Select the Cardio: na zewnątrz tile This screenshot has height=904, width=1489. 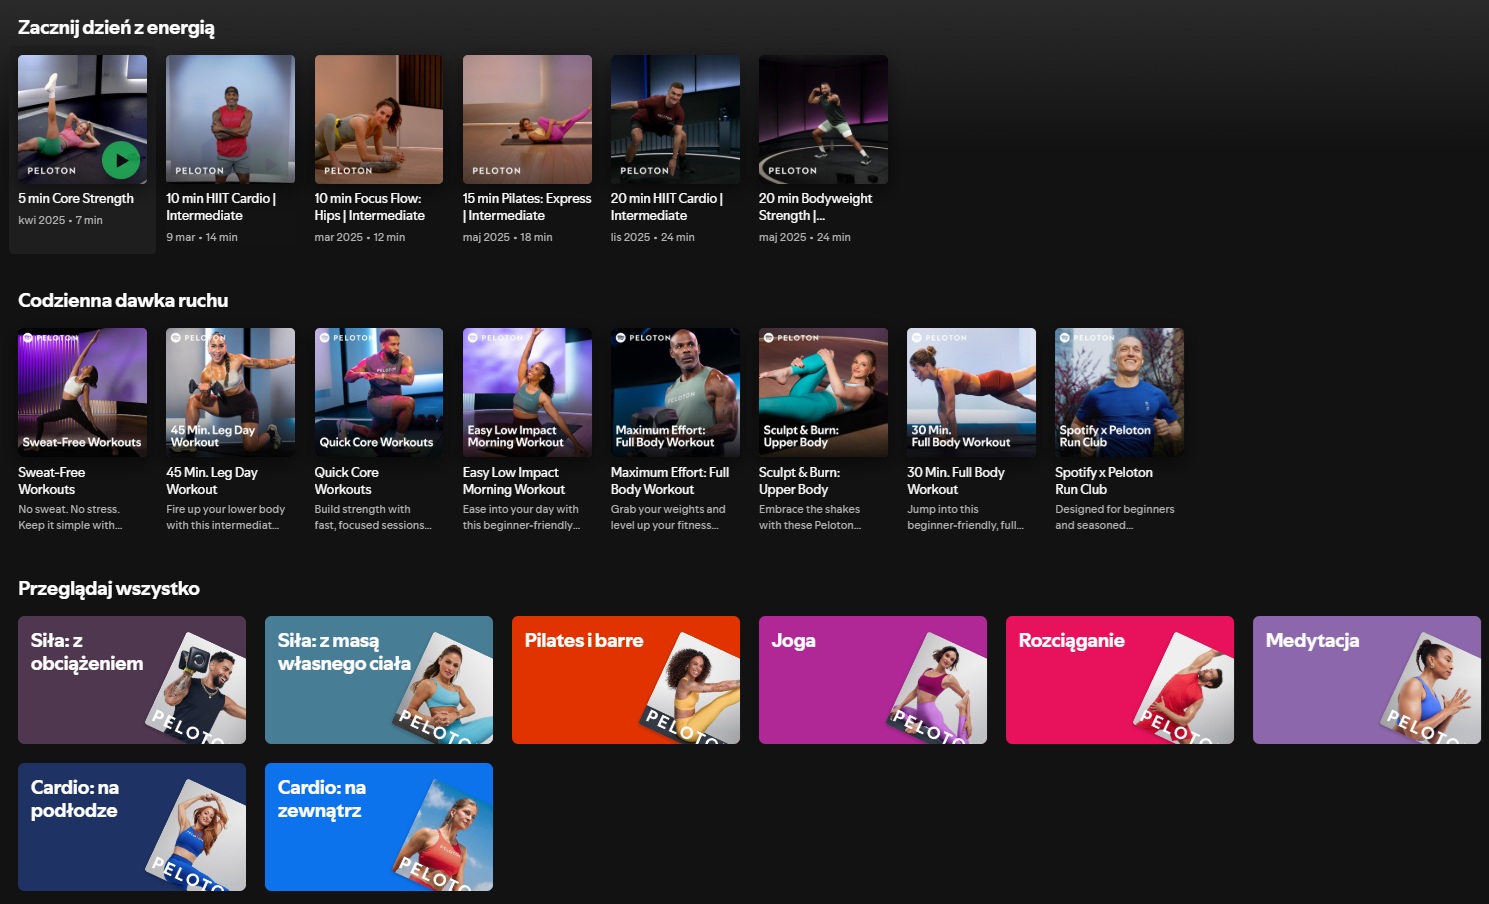point(379,827)
